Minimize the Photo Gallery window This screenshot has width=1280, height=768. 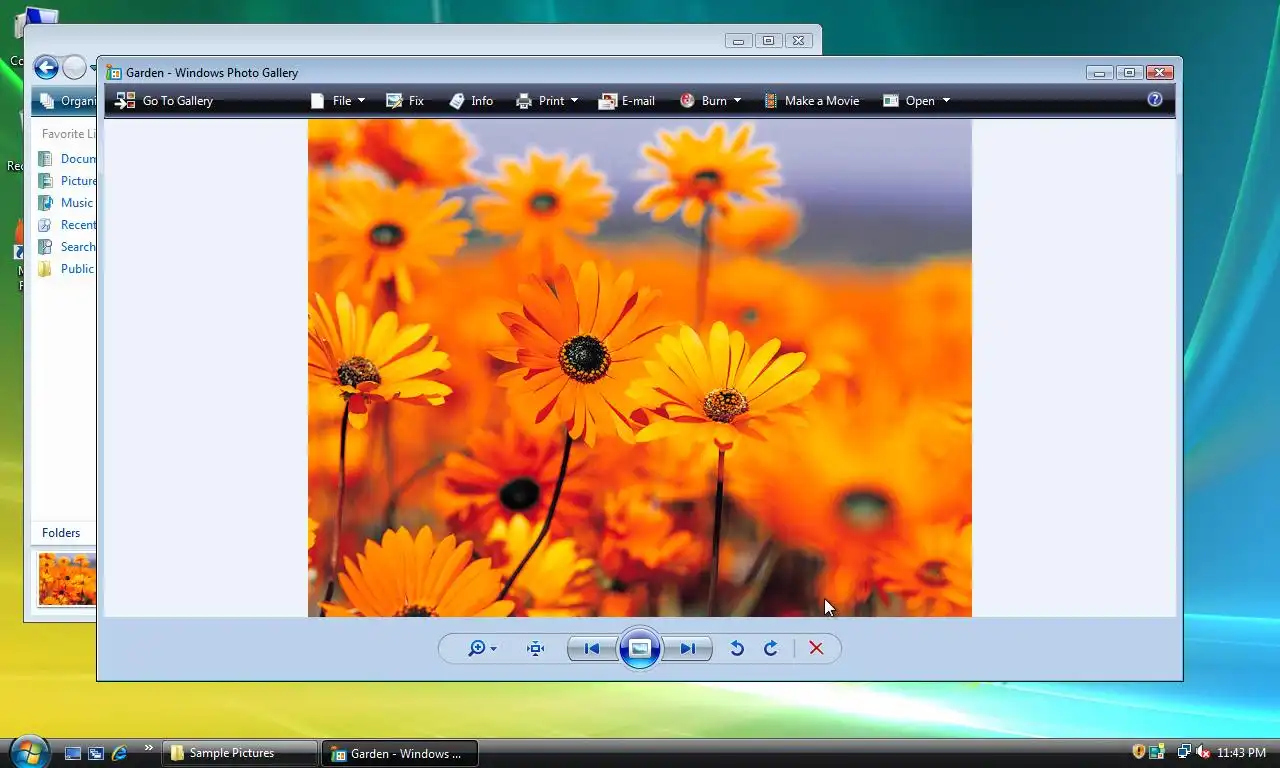coord(1100,72)
